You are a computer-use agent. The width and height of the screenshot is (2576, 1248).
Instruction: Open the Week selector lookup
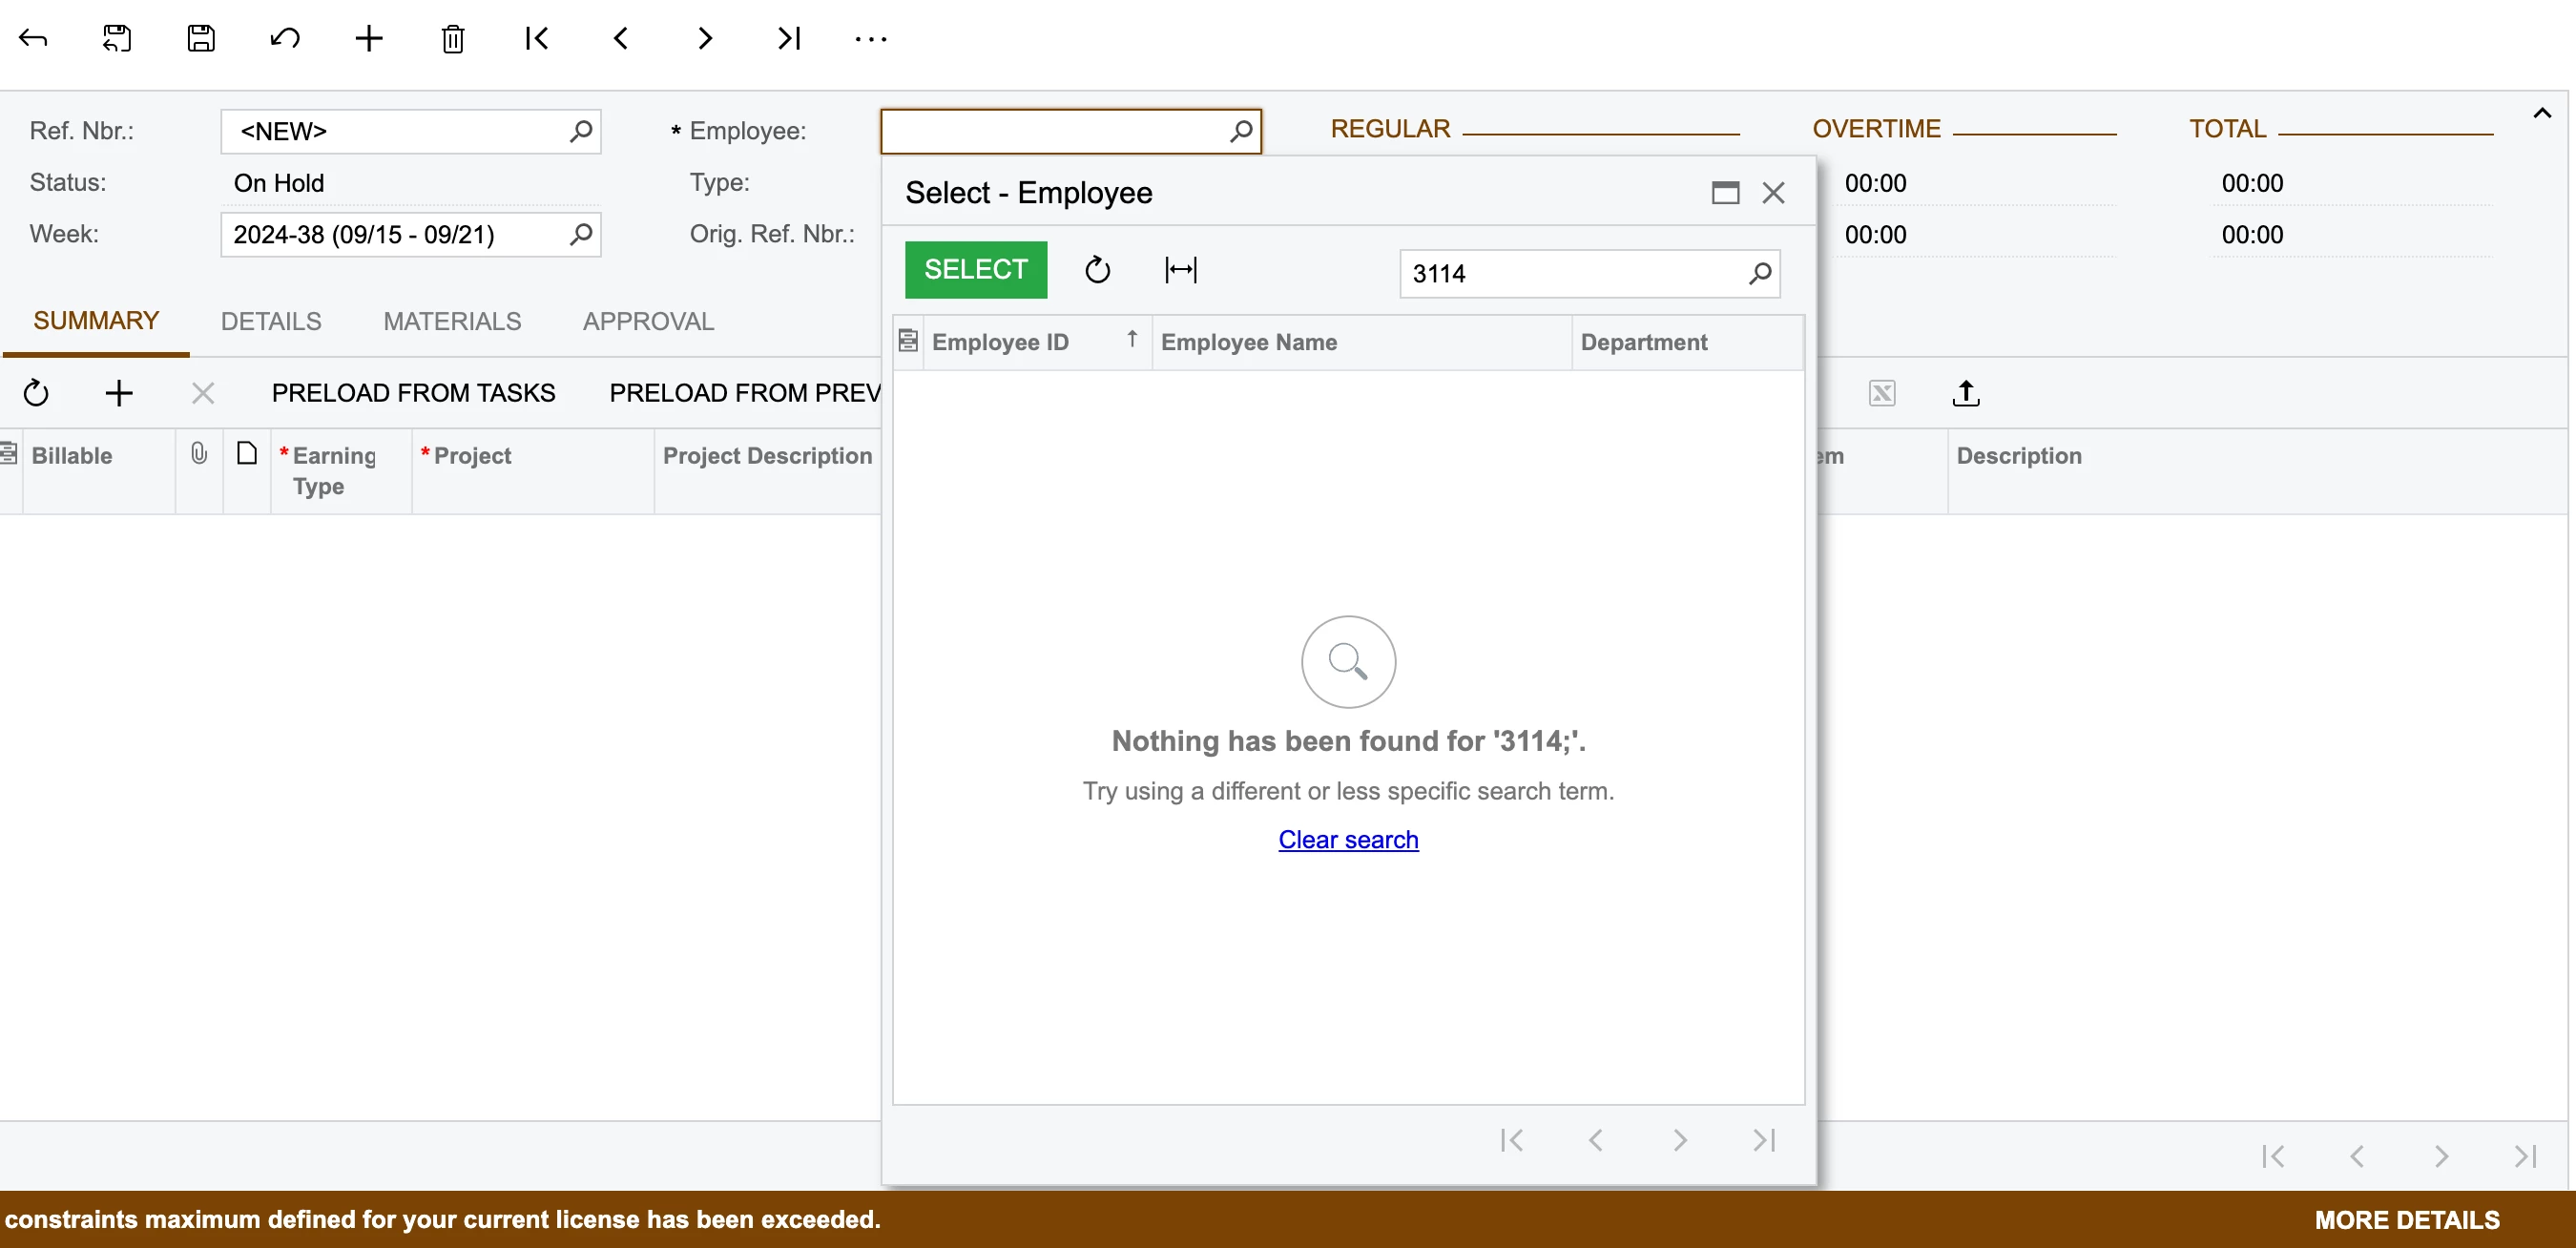(581, 234)
